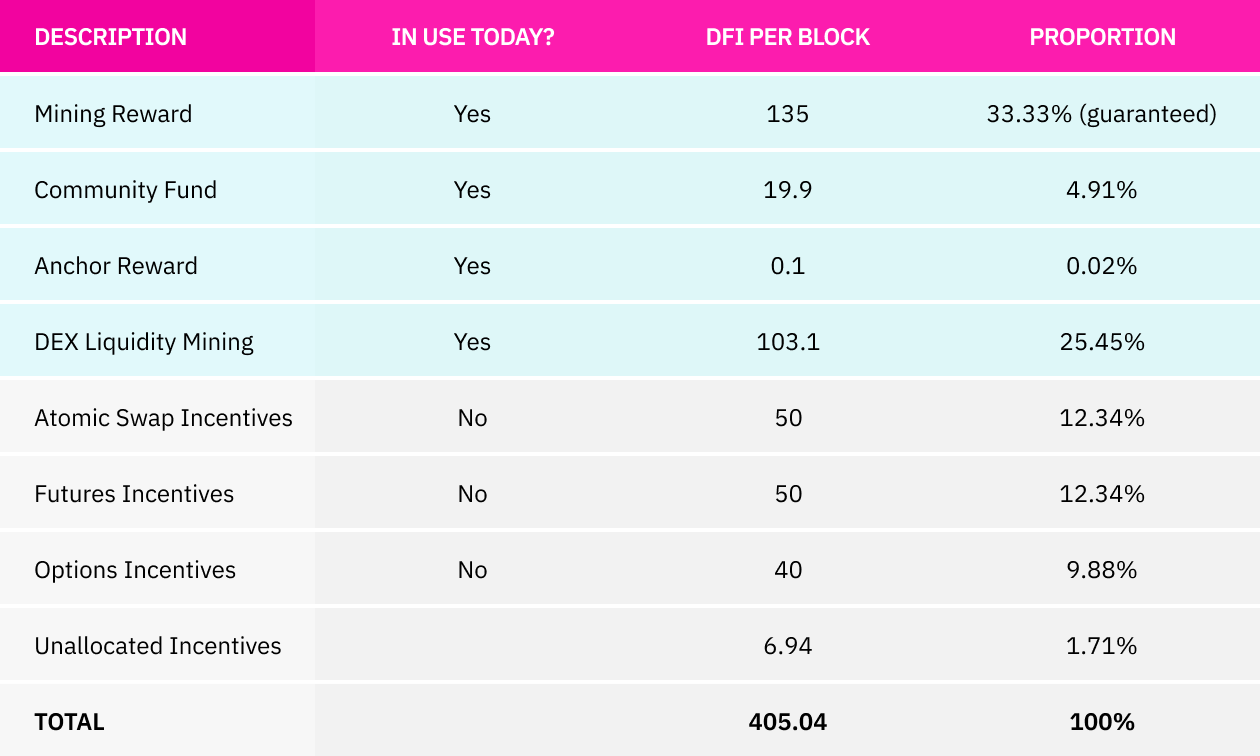Click the Anchor Reward row label
This screenshot has height=756, width=1260.
click(116, 266)
